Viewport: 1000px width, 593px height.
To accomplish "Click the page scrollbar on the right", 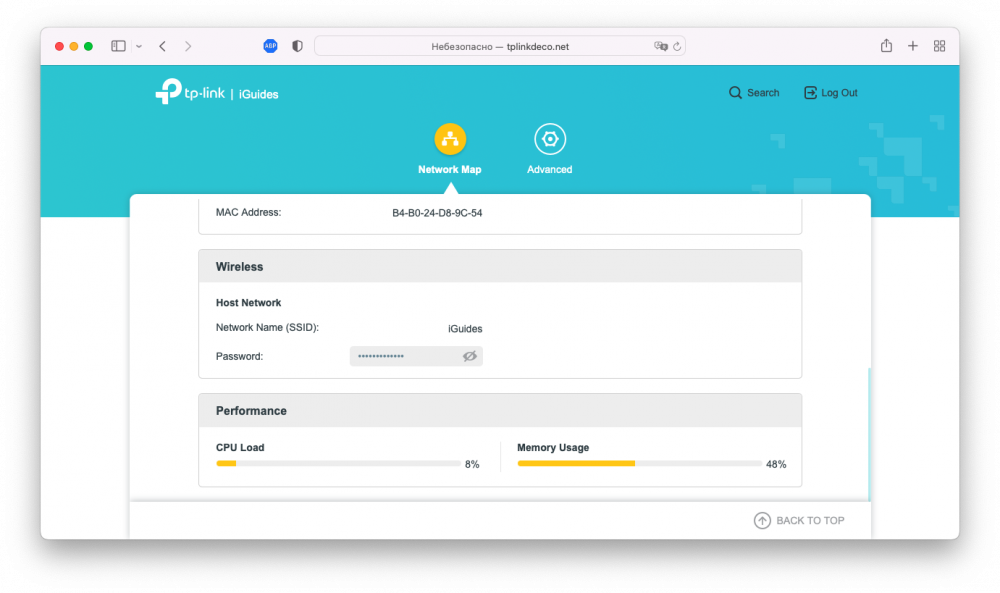I will [869, 434].
